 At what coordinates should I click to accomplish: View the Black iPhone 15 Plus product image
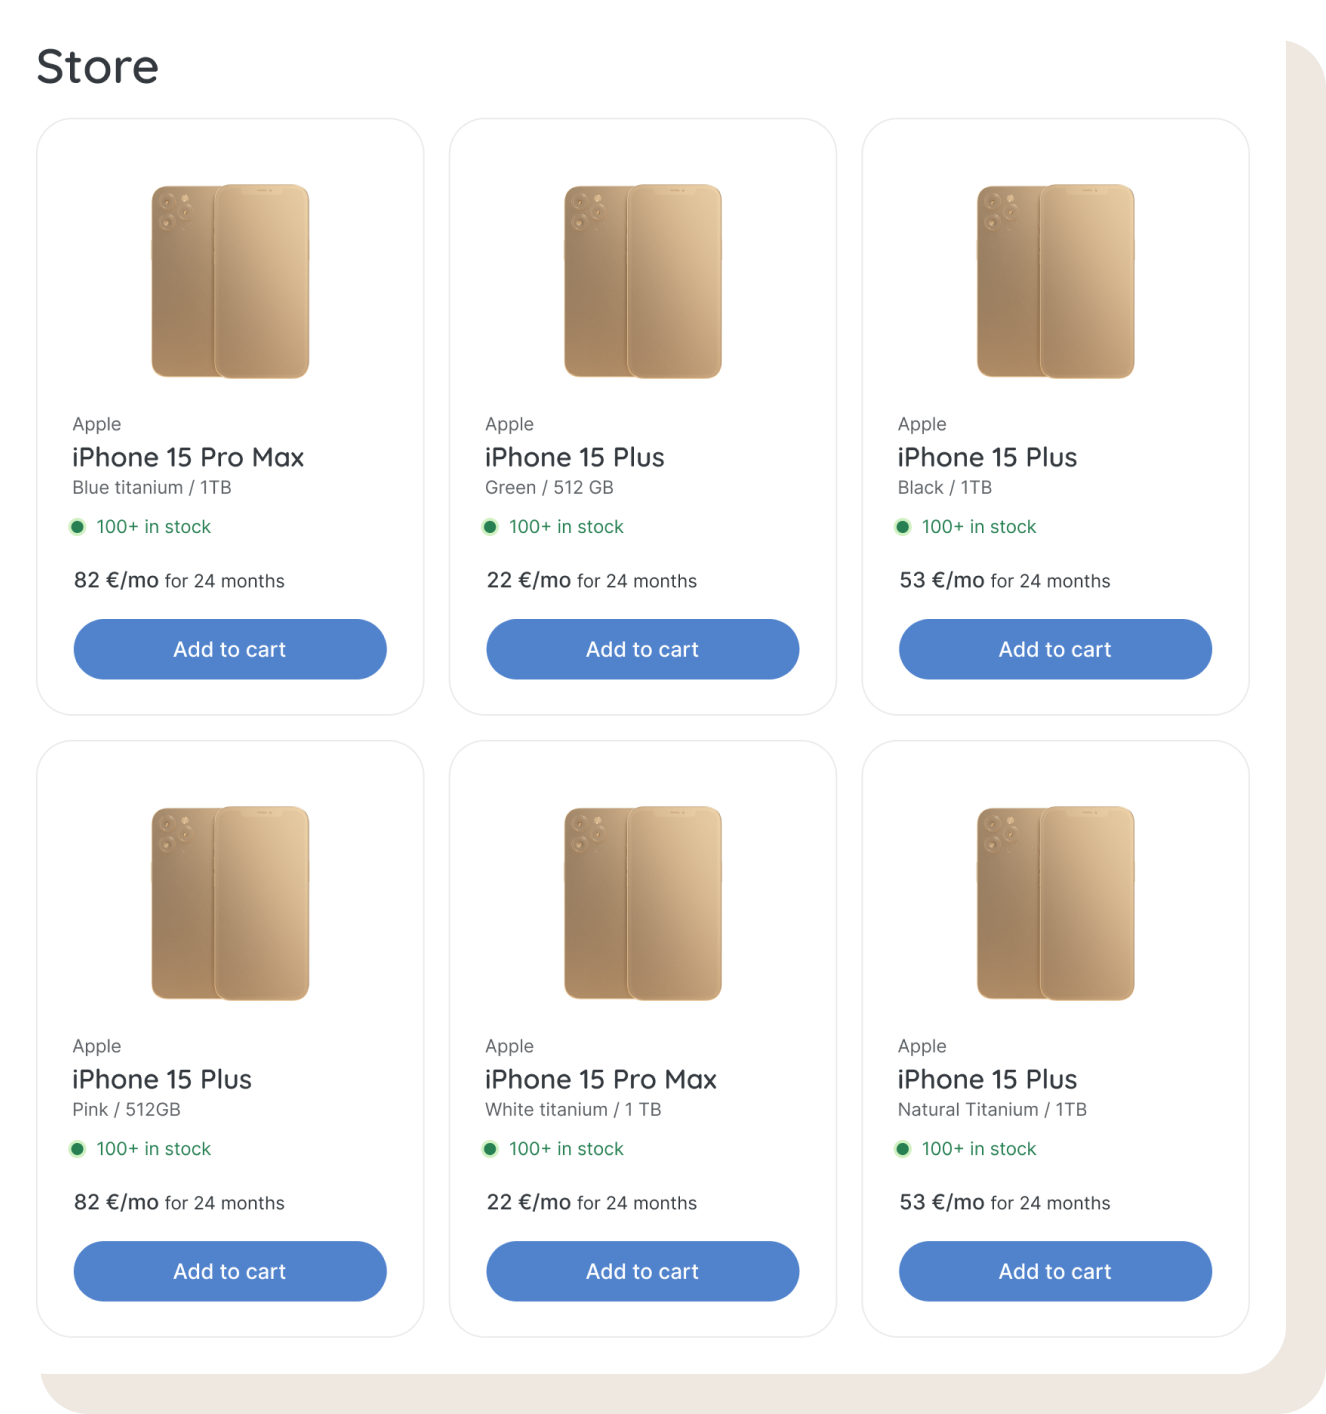coord(1055,281)
